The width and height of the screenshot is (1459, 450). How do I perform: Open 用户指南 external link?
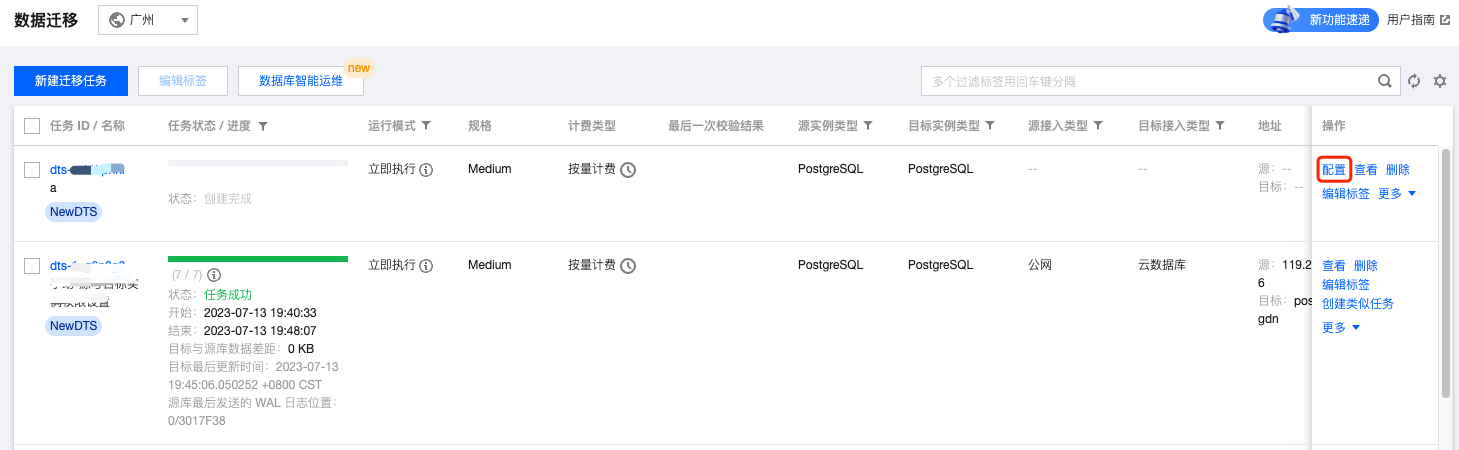coord(1418,20)
